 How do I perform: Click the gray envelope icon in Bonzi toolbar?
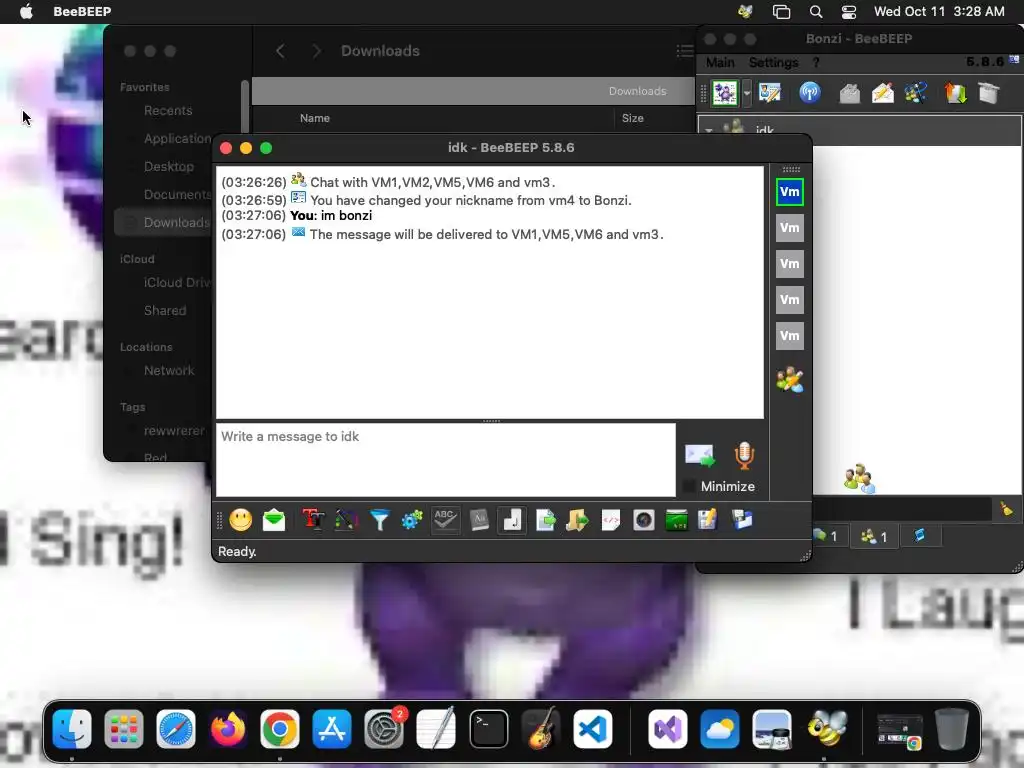click(x=850, y=93)
